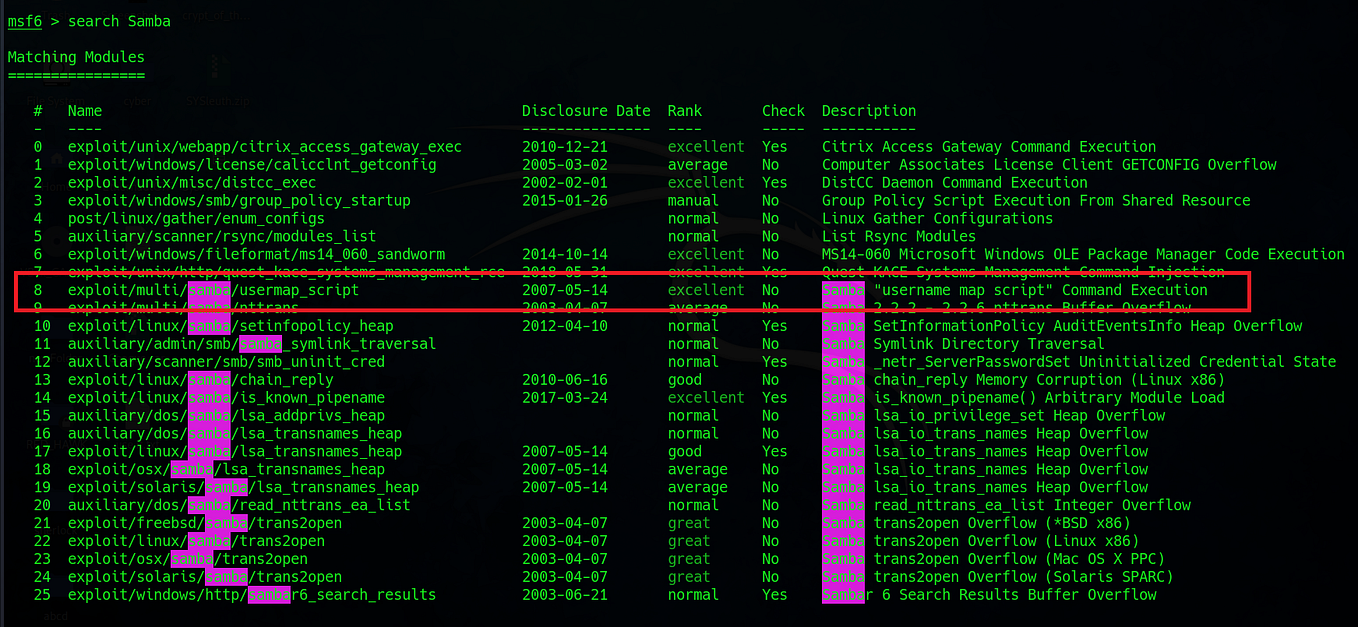Image resolution: width=1358 pixels, height=627 pixels.
Task: Click the distcc_exec exploit entry
Action: tap(190, 182)
